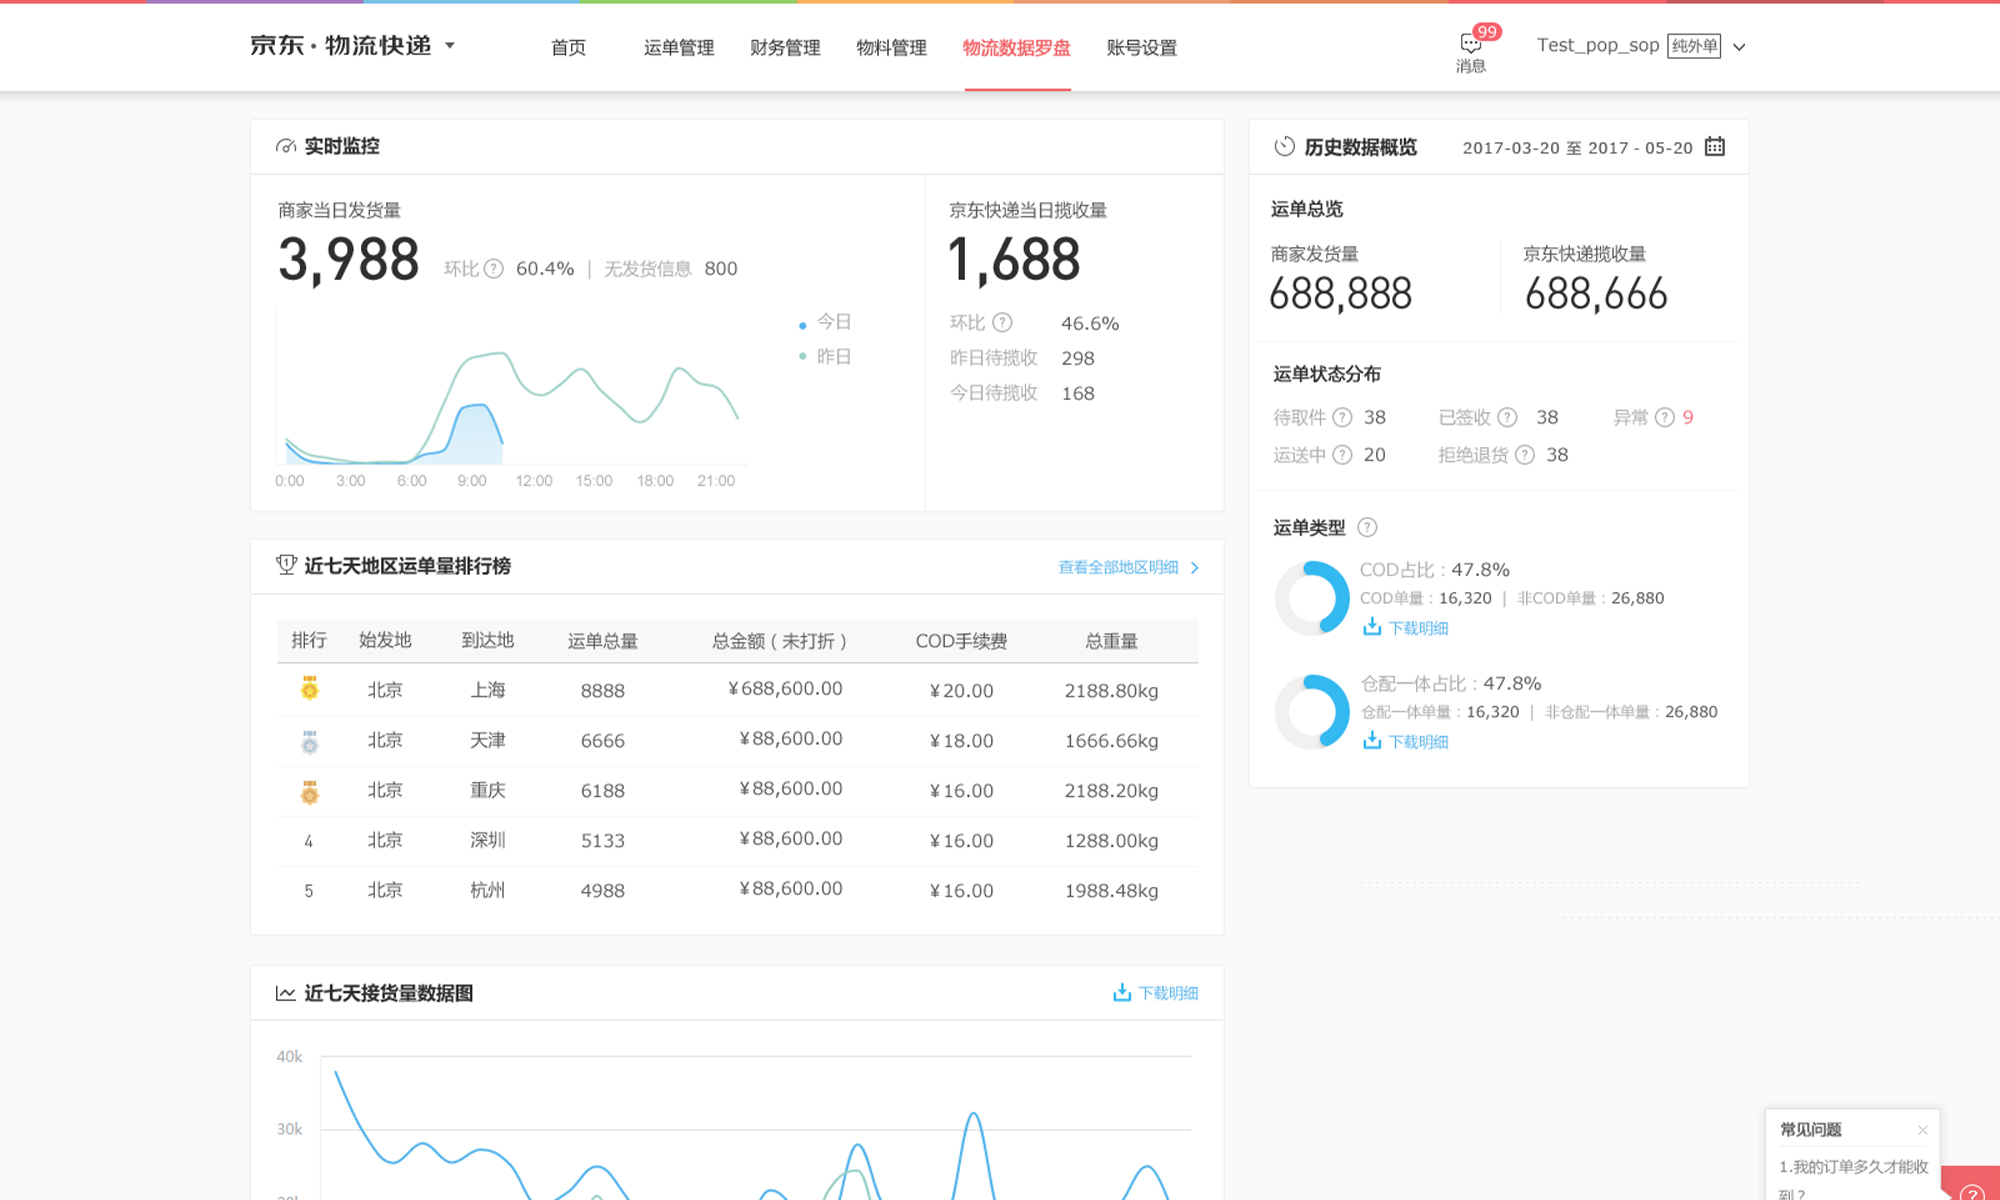This screenshot has width=2000, height=1200.
Task: Click 重庆 destination cell
Action: click(488, 790)
